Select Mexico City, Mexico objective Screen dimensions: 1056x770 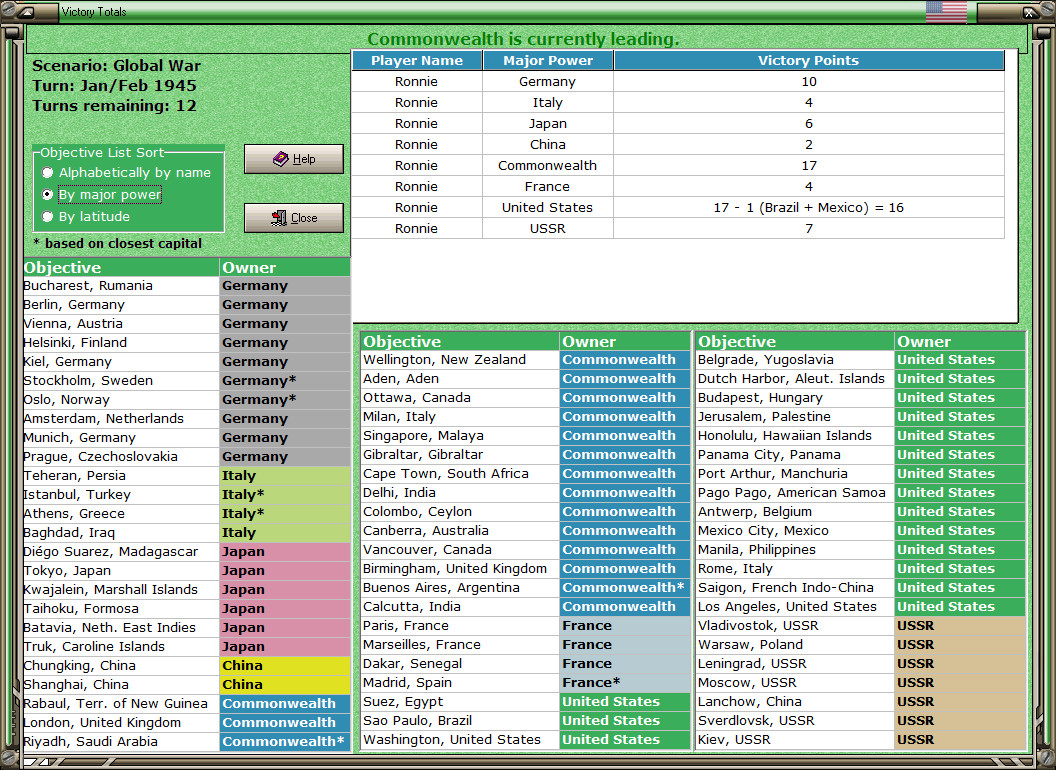pyautogui.click(x=795, y=531)
